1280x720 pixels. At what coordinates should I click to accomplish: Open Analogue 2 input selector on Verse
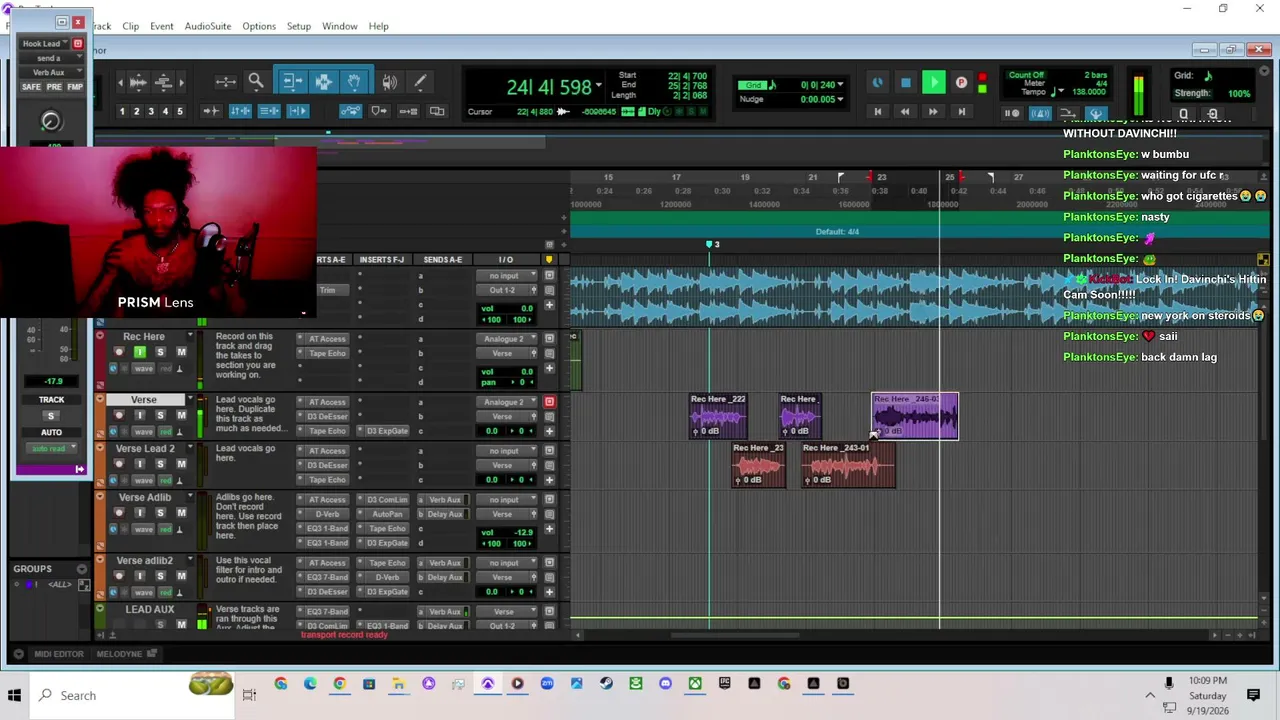509,402
